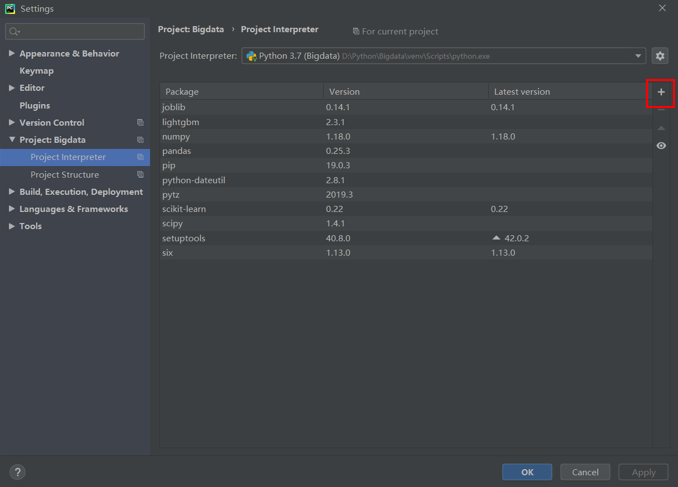Select Keymap in the settings tree
This screenshot has height=487, width=678.
pos(36,71)
